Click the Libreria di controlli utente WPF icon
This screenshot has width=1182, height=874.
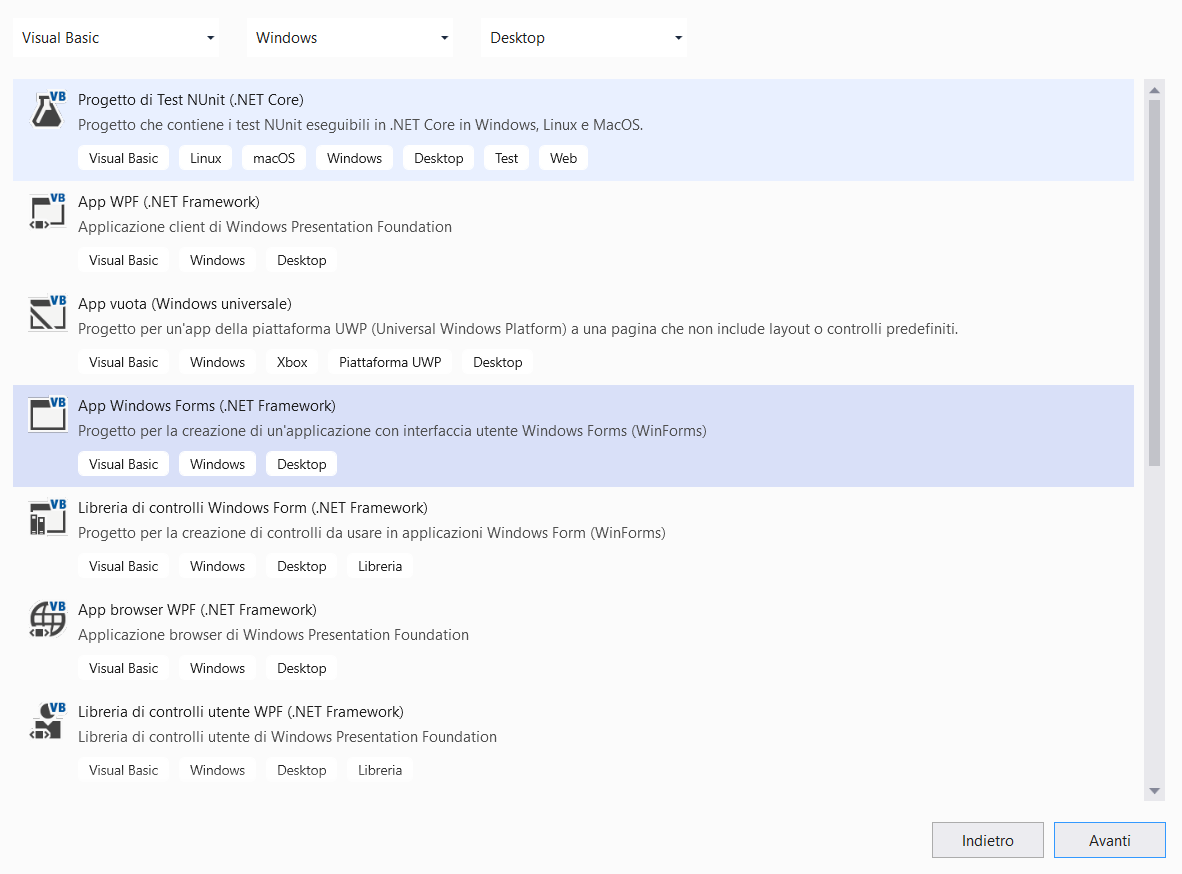point(47,721)
